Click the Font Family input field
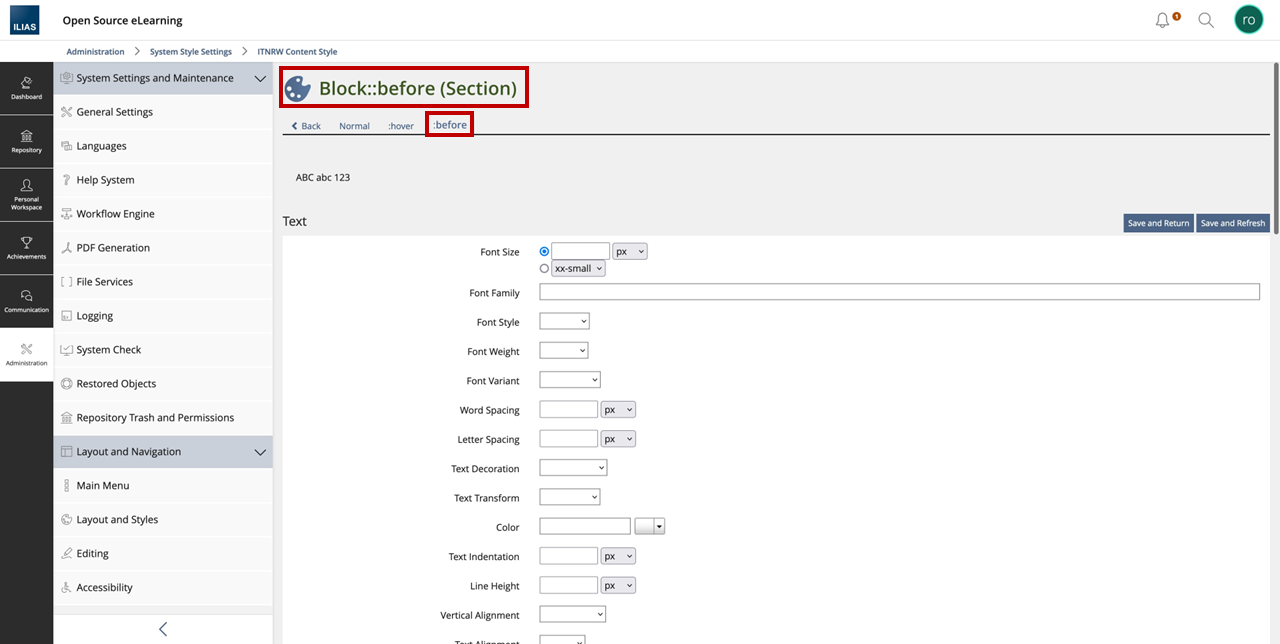The height and width of the screenshot is (644, 1280). pos(899,292)
